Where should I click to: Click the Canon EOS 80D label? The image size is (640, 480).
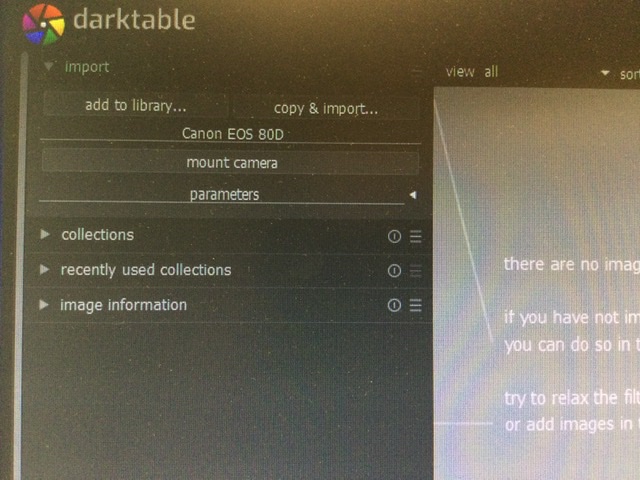pyautogui.click(x=233, y=134)
